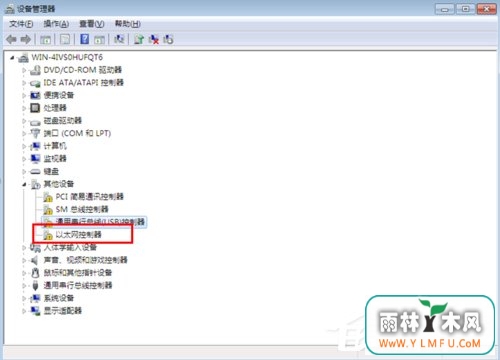Select the 声音、视频和游戏控制器 row
This screenshot has height=360, width=500.
point(78,260)
